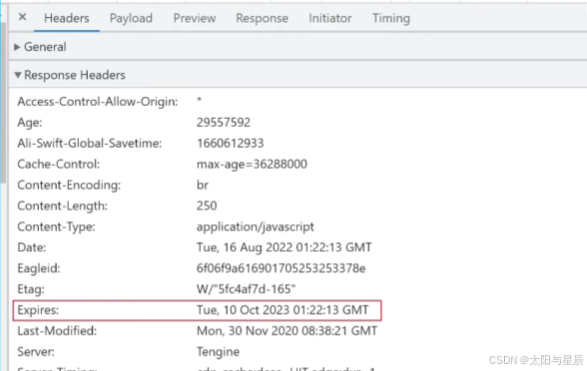Select the max-age=36288000 value
Image resolution: width=587 pixels, height=371 pixels.
tap(252, 164)
